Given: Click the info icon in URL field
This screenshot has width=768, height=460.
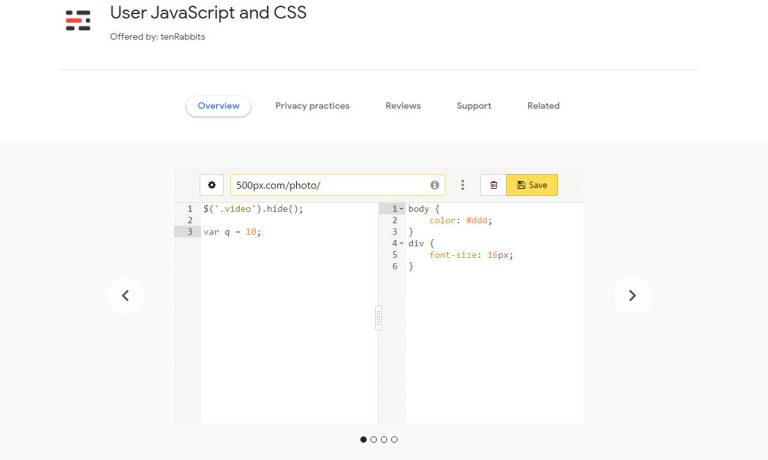Looking at the screenshot, I should click(x=434, y=185).
